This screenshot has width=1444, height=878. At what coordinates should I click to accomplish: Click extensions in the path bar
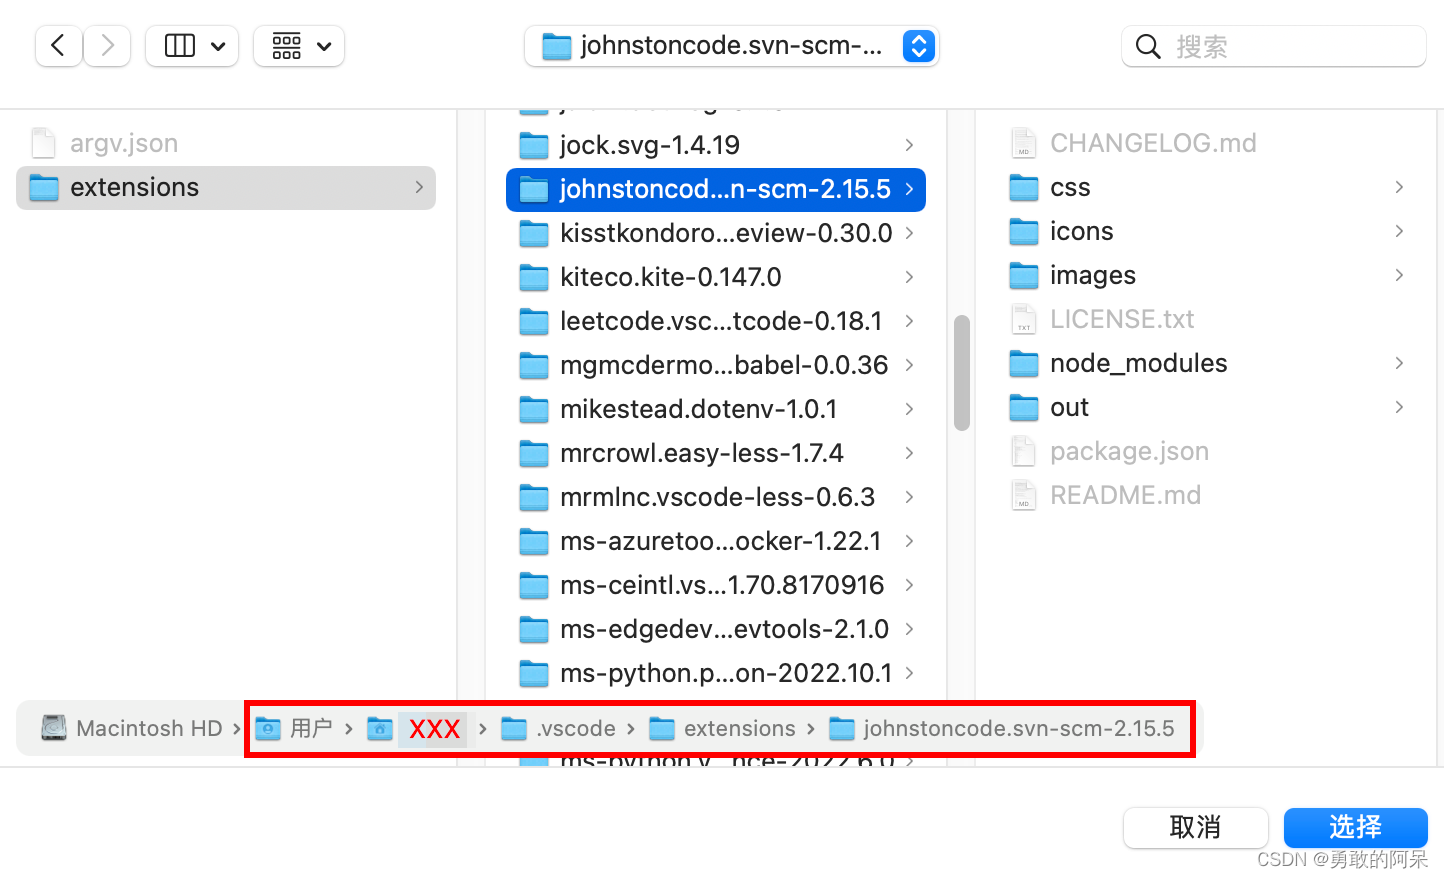click(x=722, y=728)
